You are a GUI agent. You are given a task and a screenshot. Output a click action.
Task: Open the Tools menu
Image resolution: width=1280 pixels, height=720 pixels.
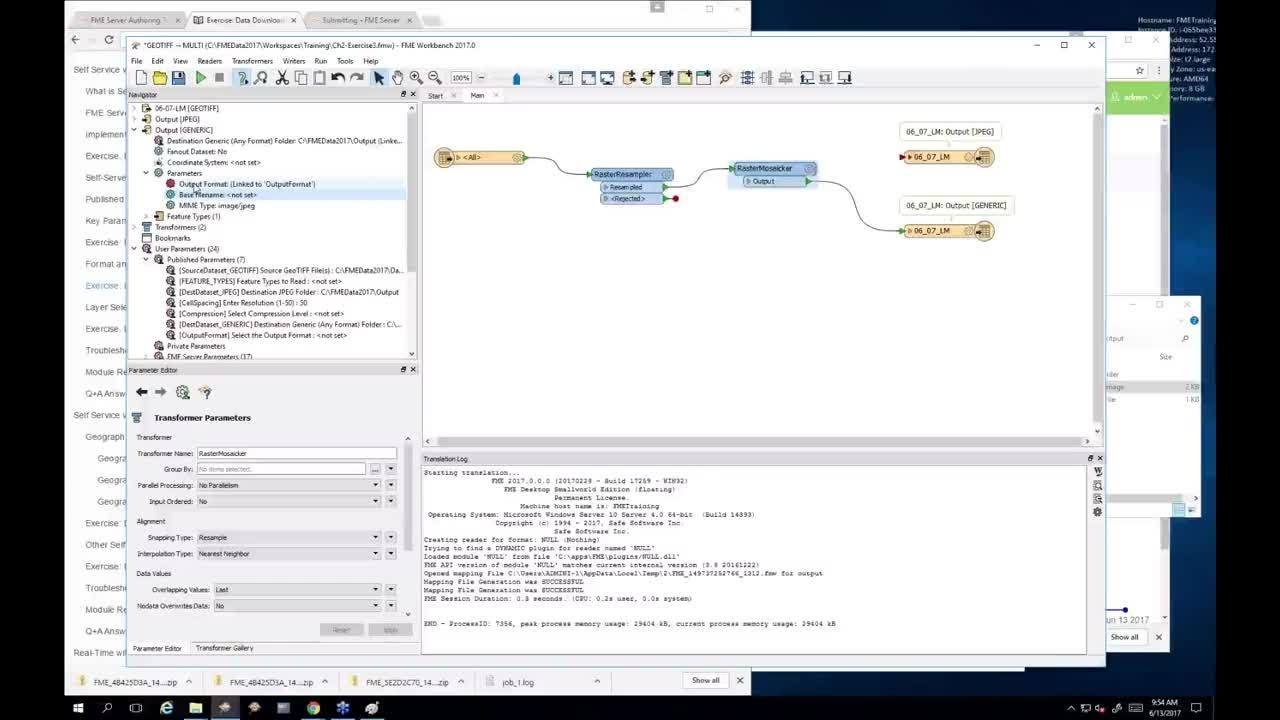point(345,61)
